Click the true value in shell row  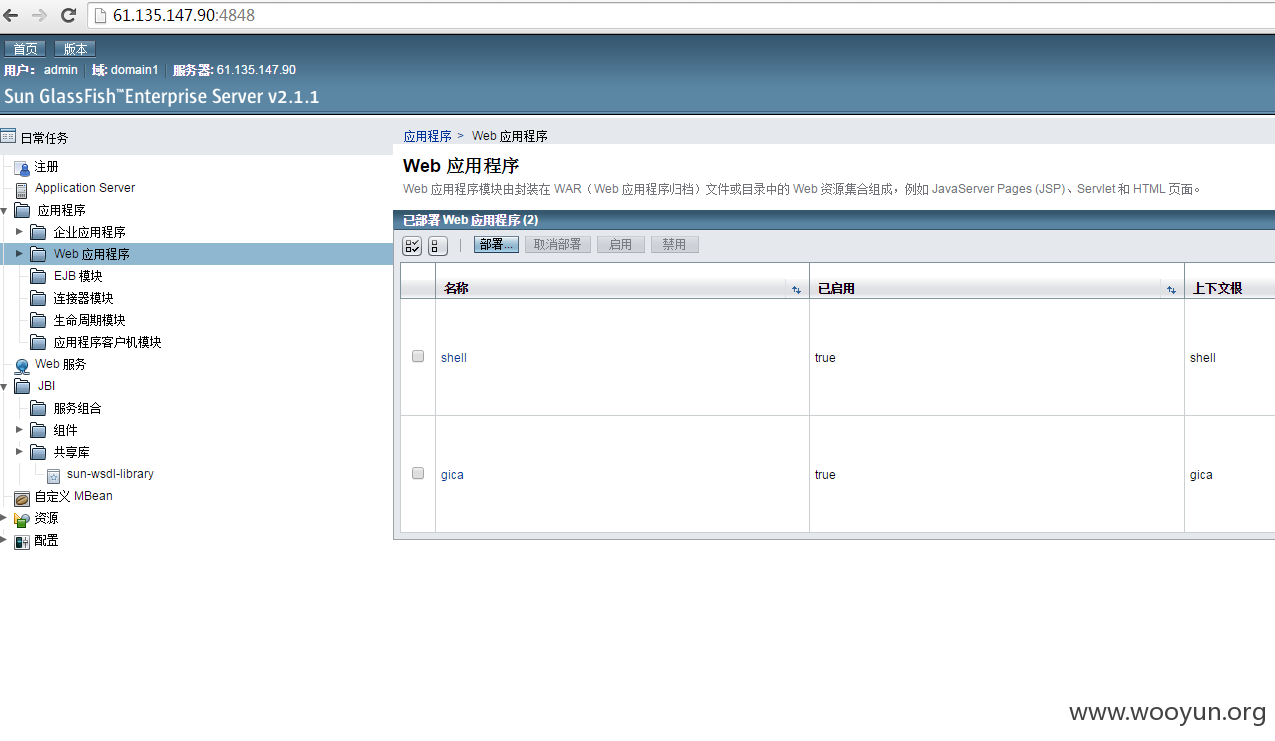click(x=825, y=358)
